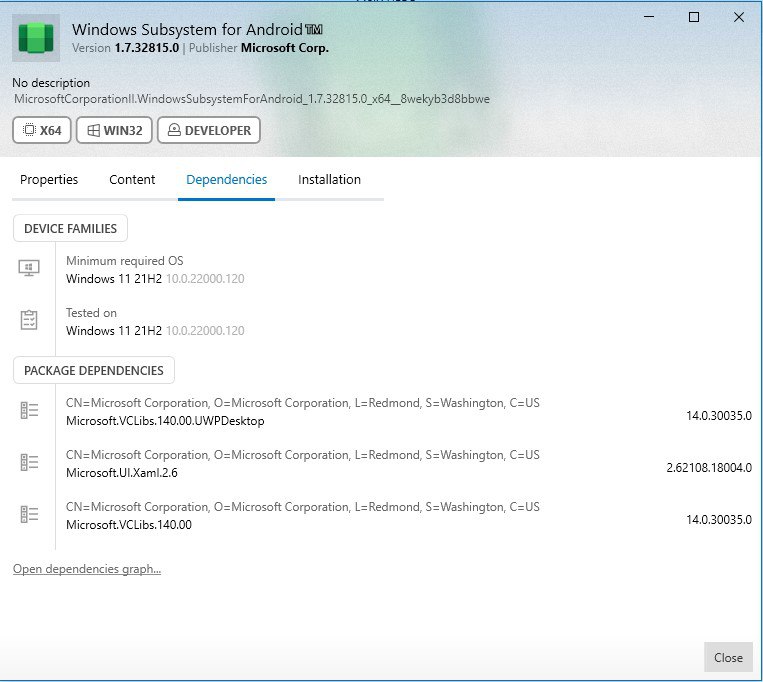The height and width of the screenshot is (682, 763).
Task: Maximize the window
Action: [x=694, y=18]
